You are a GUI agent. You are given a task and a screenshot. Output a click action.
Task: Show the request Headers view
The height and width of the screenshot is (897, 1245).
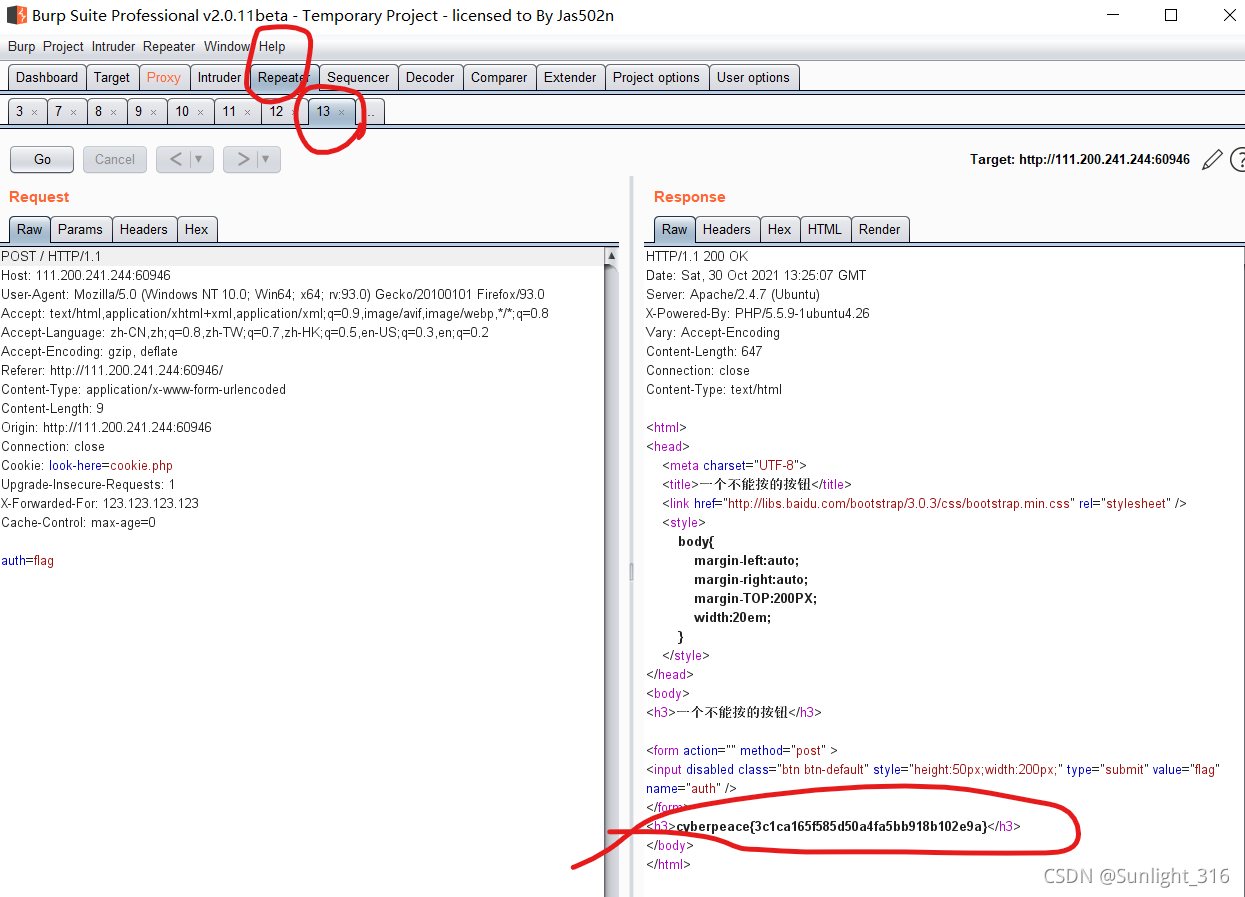[144, 229]
